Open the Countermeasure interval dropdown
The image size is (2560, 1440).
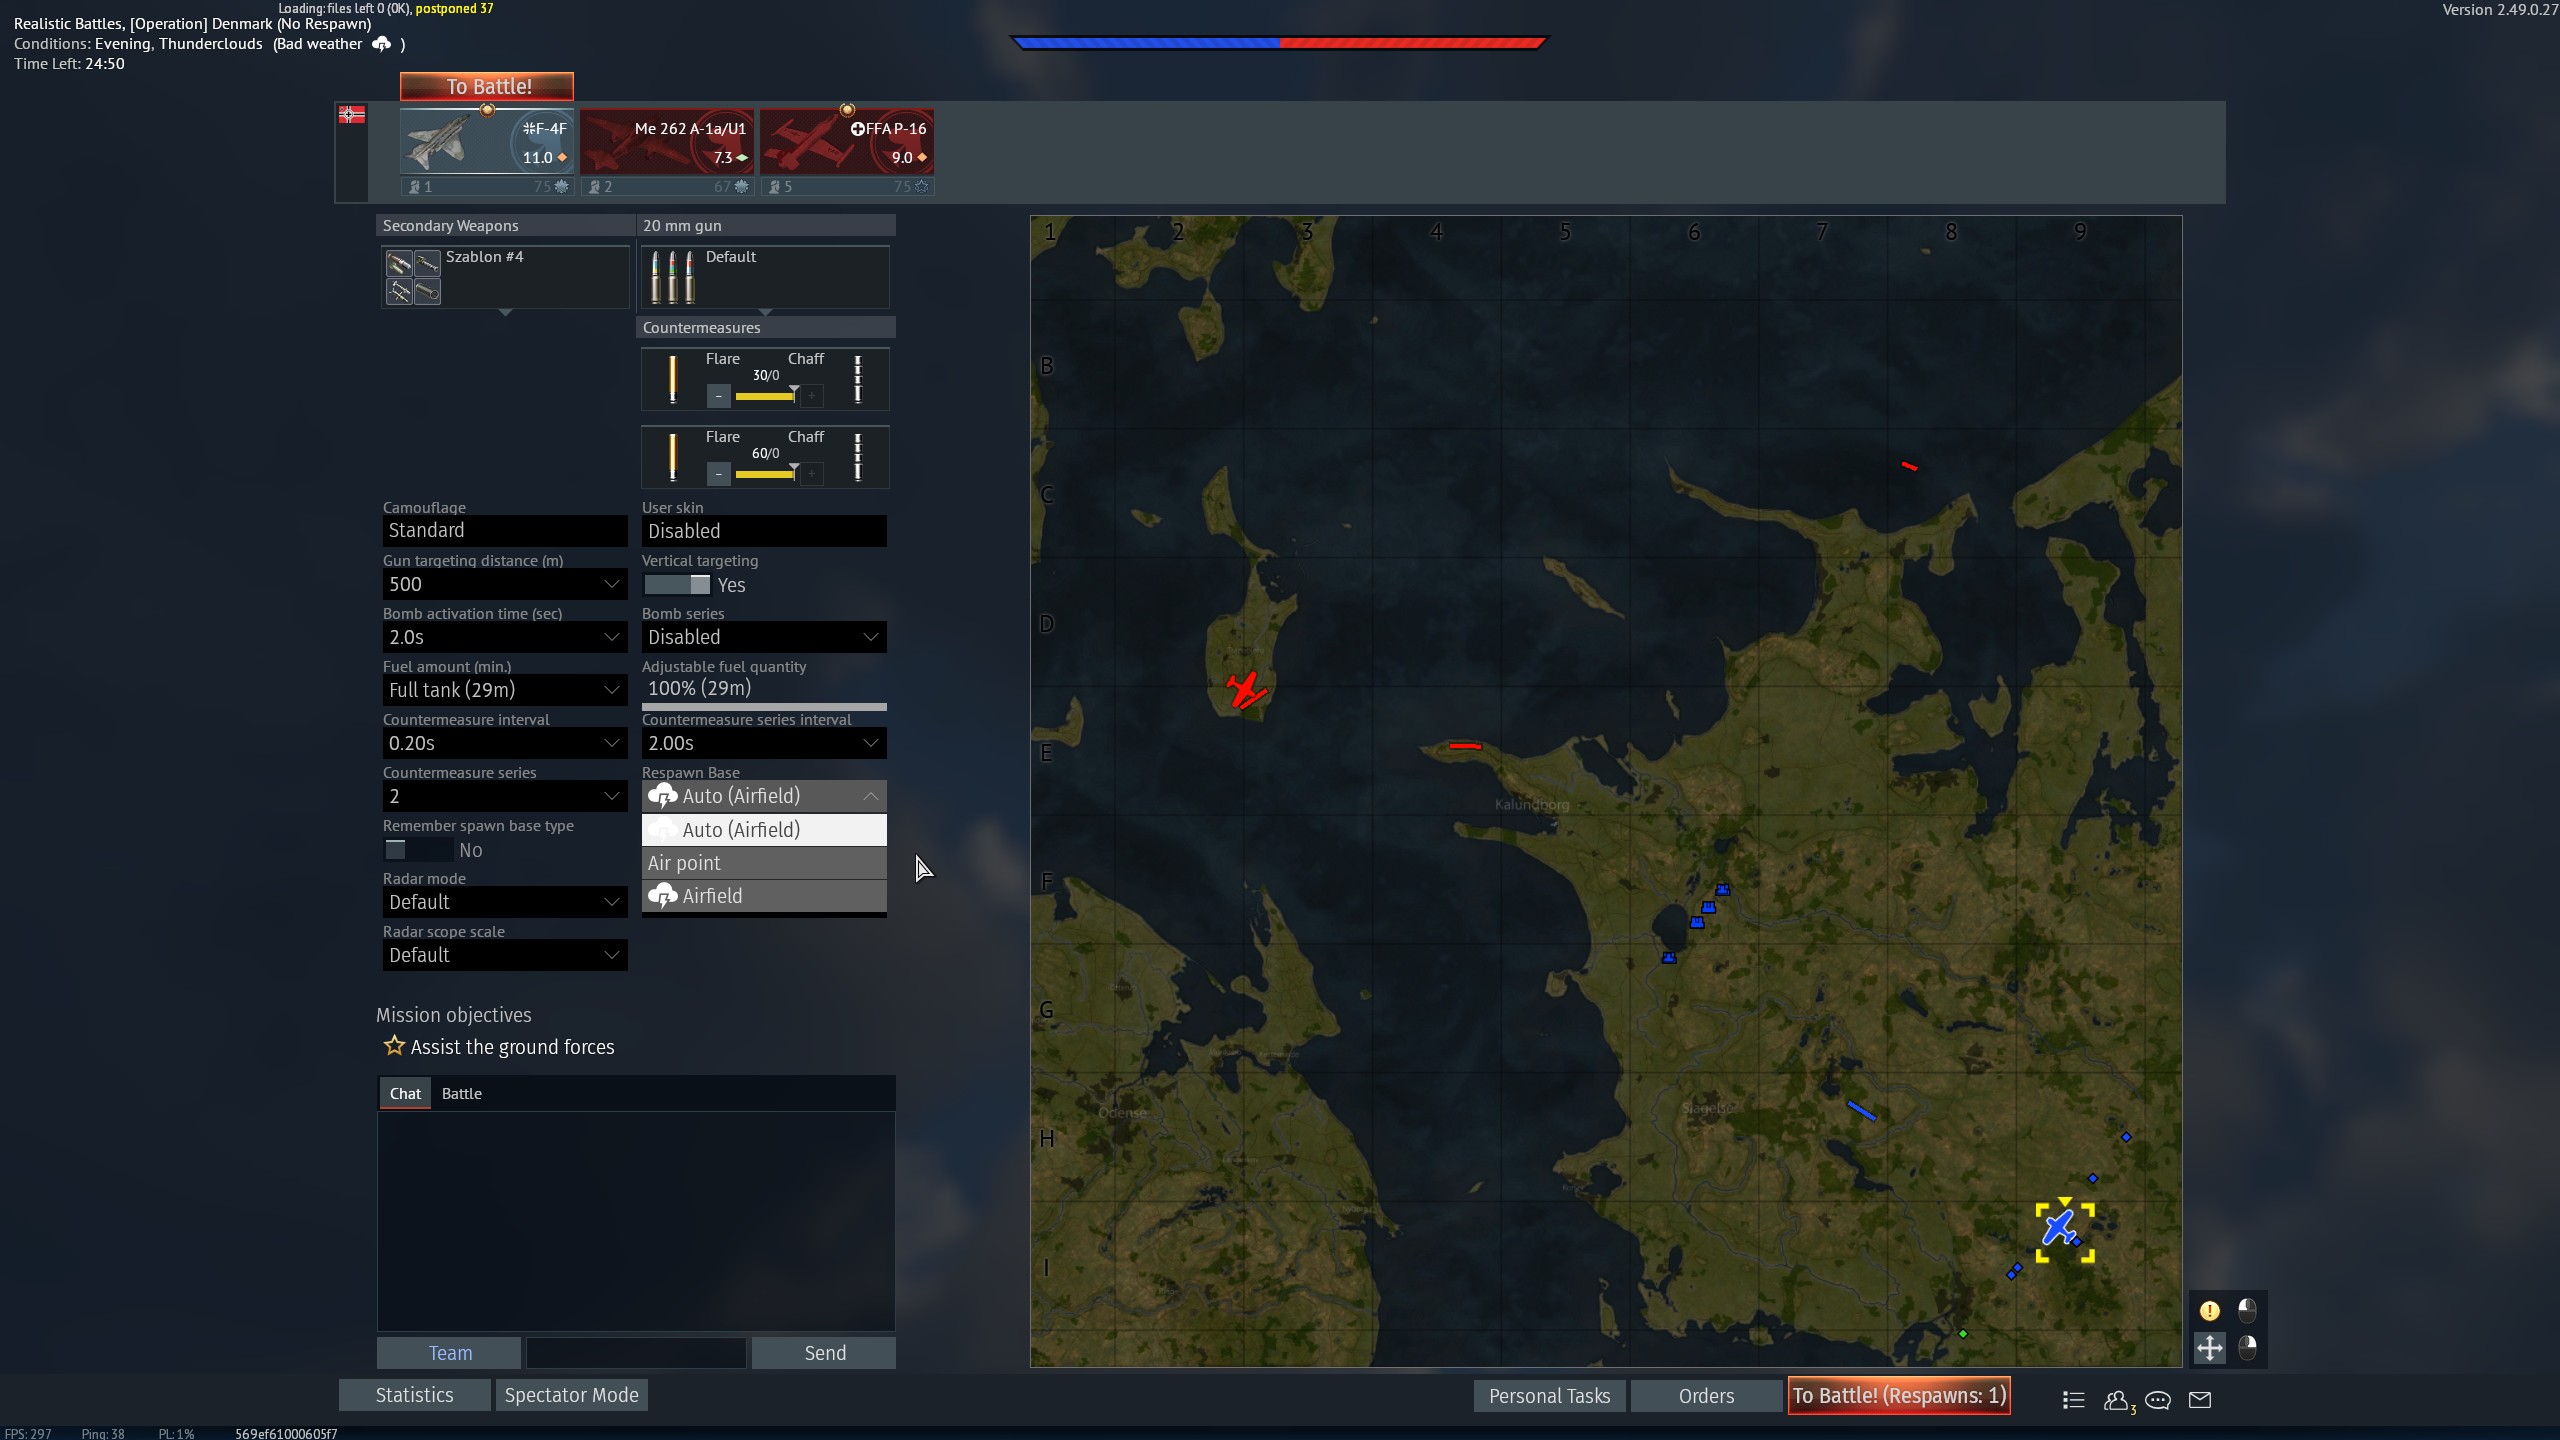(505, 743)
